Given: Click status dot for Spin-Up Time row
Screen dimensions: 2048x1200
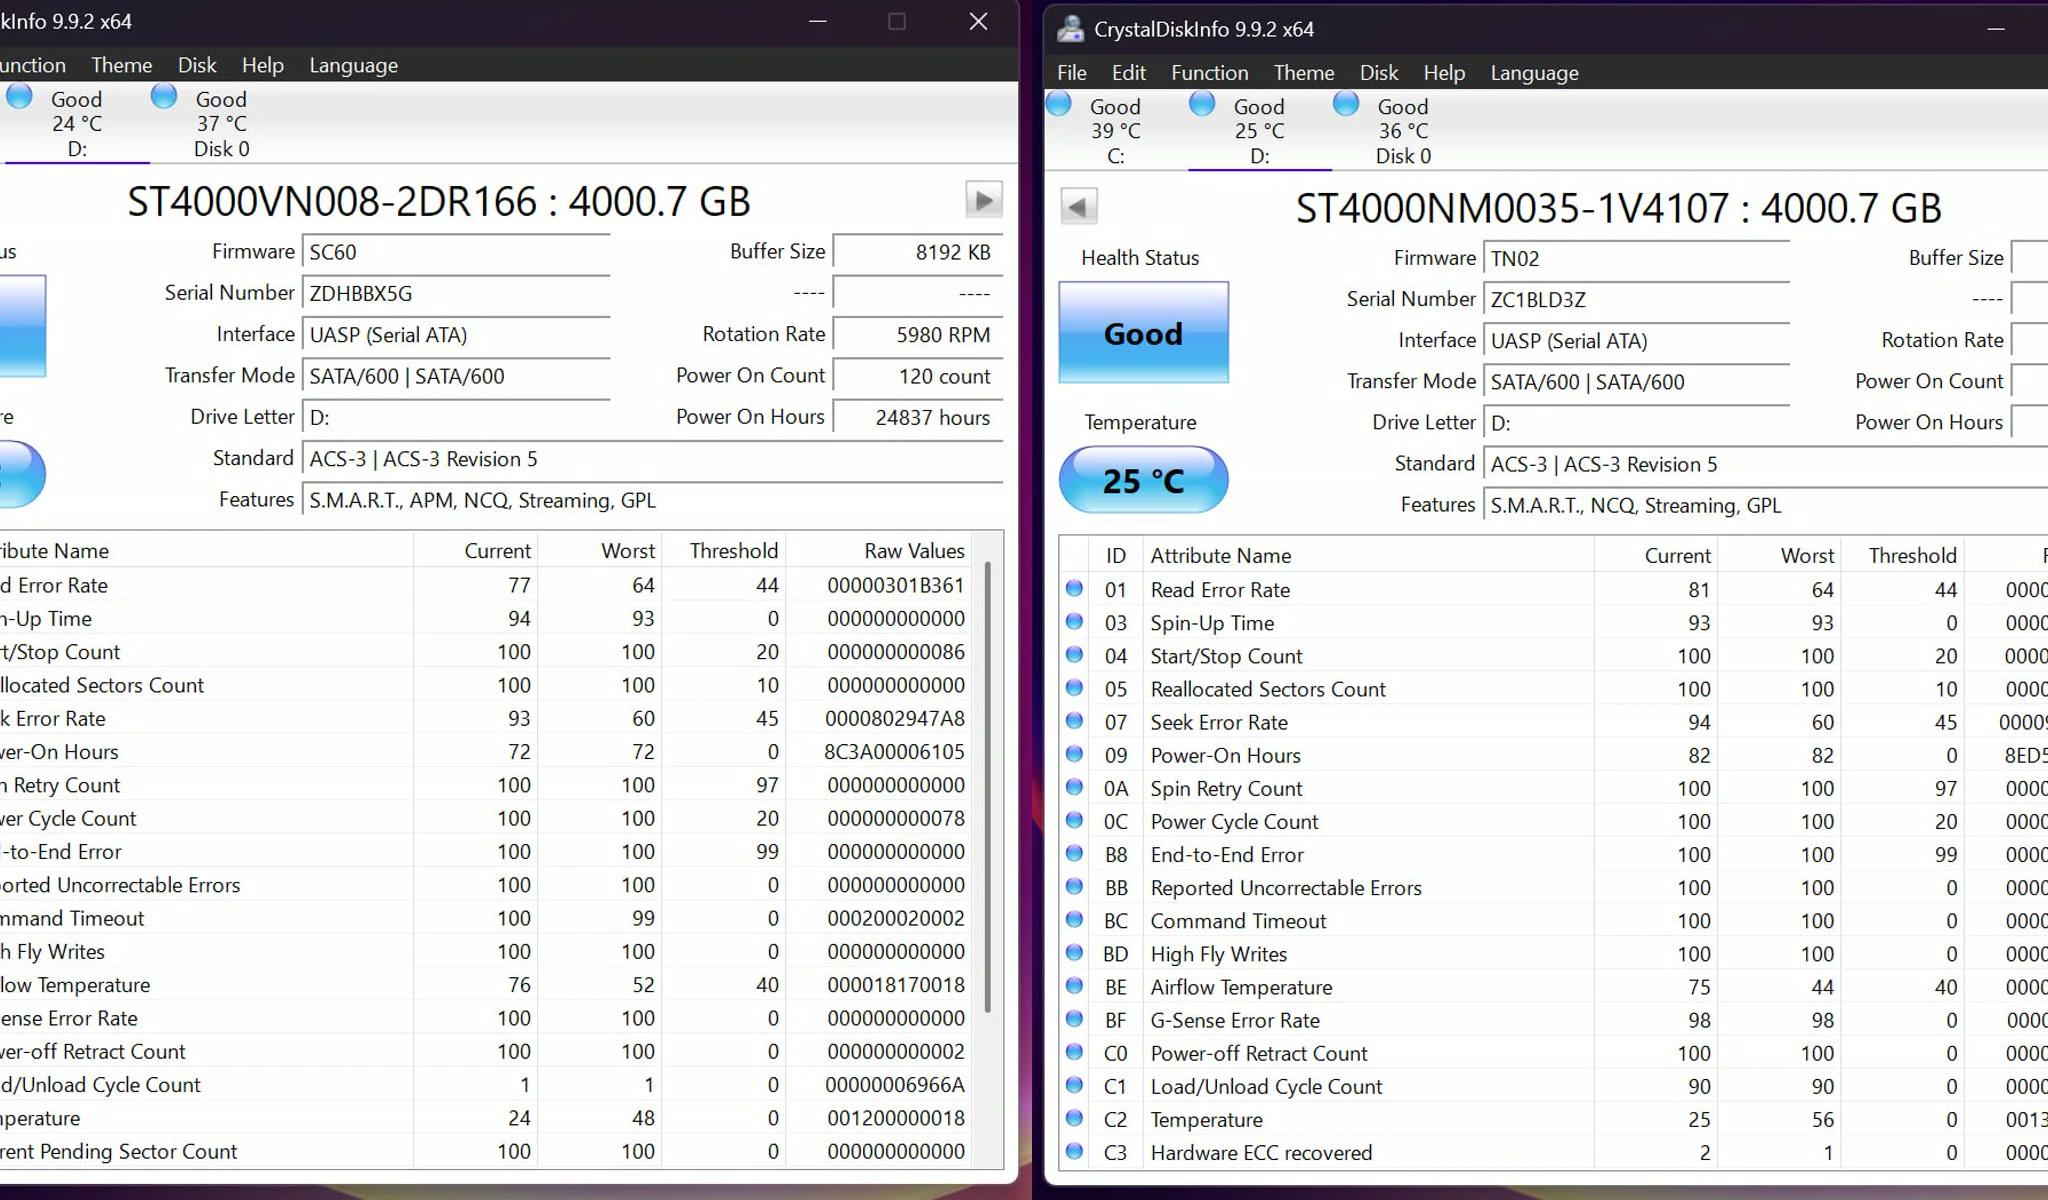Looking at the screenshot, I should (x=1074, y=622).
